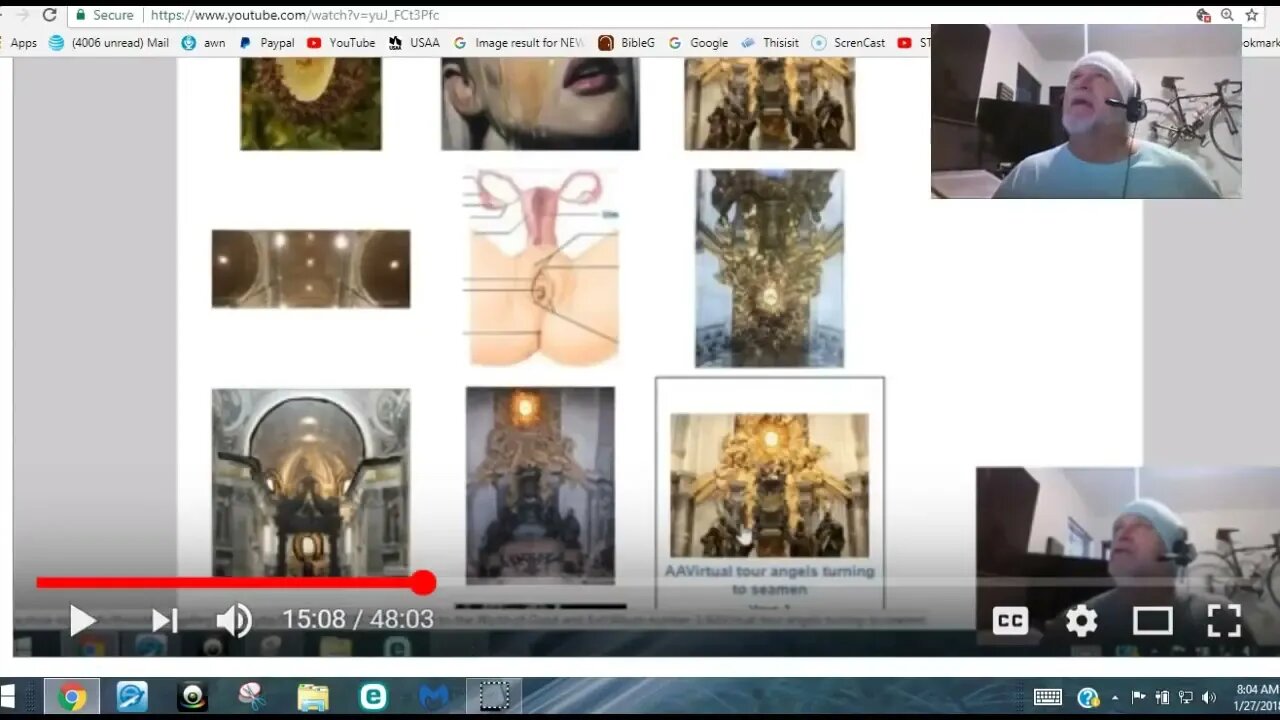Mute the video volume speaker icon

pyautogui.click(x=234, y=620)
